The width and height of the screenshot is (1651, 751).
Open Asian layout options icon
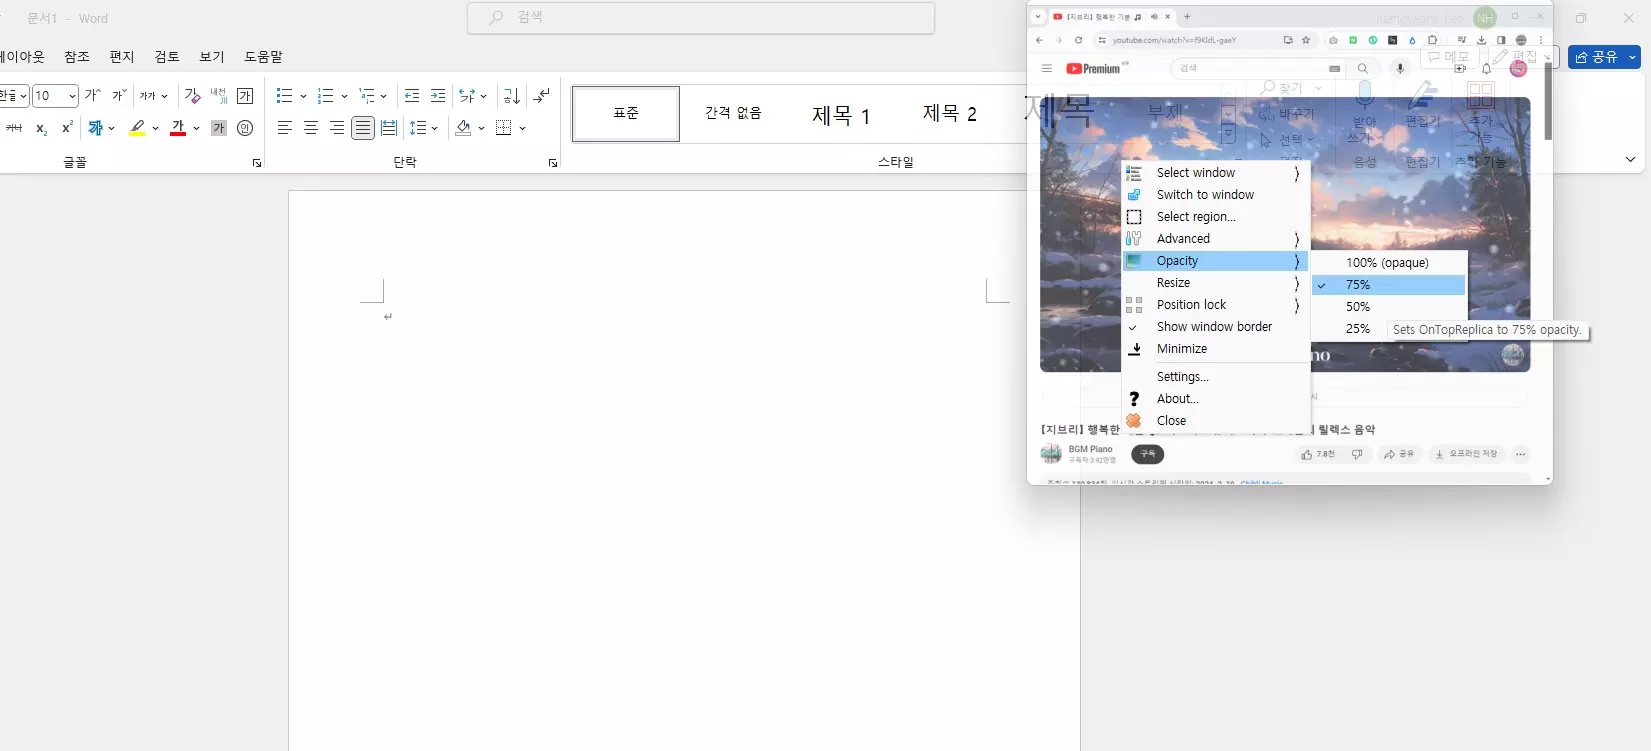click(467, 96)
